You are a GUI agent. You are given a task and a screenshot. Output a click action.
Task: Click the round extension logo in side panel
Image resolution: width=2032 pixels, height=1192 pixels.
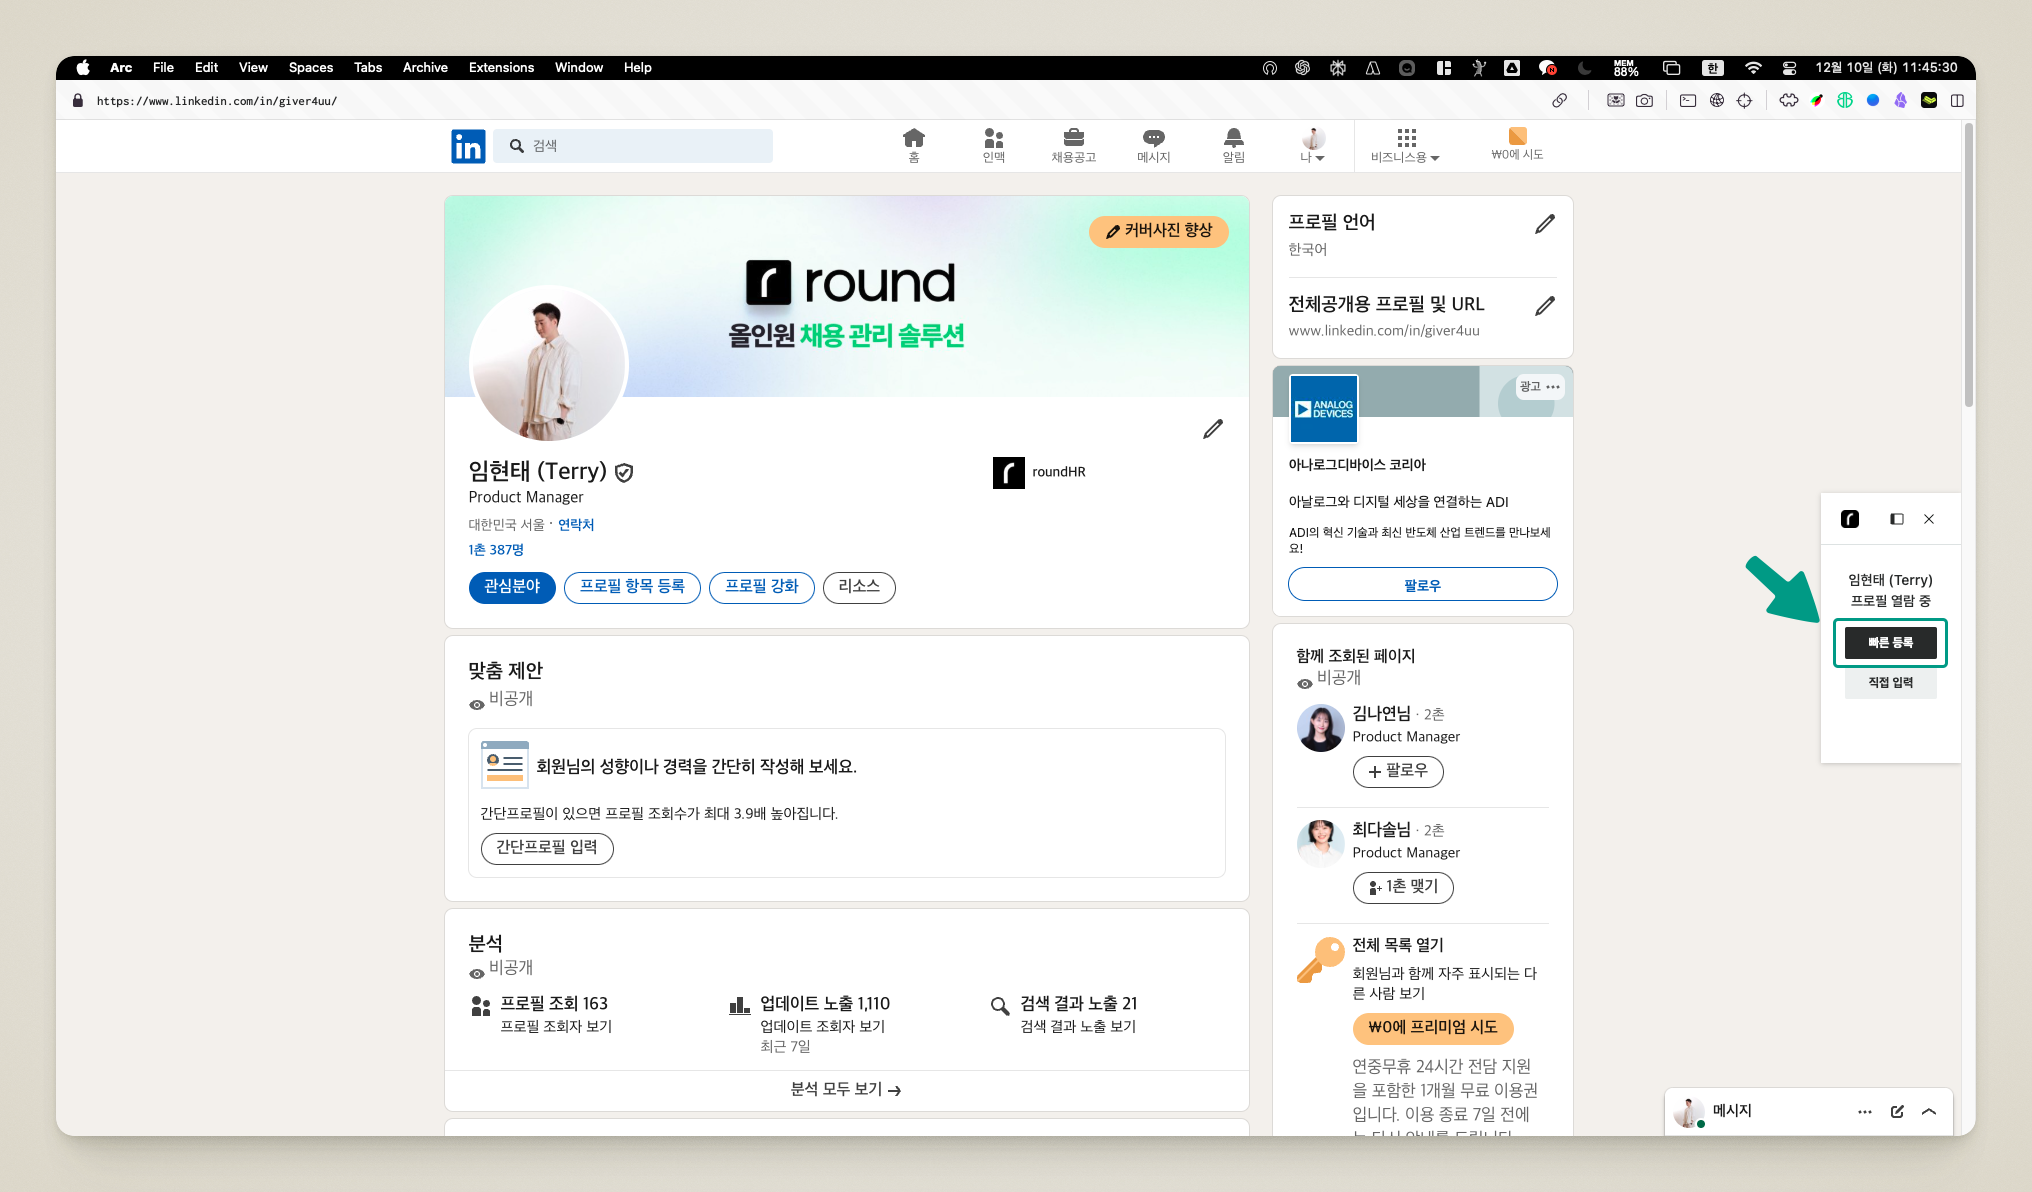(1850, 519)
